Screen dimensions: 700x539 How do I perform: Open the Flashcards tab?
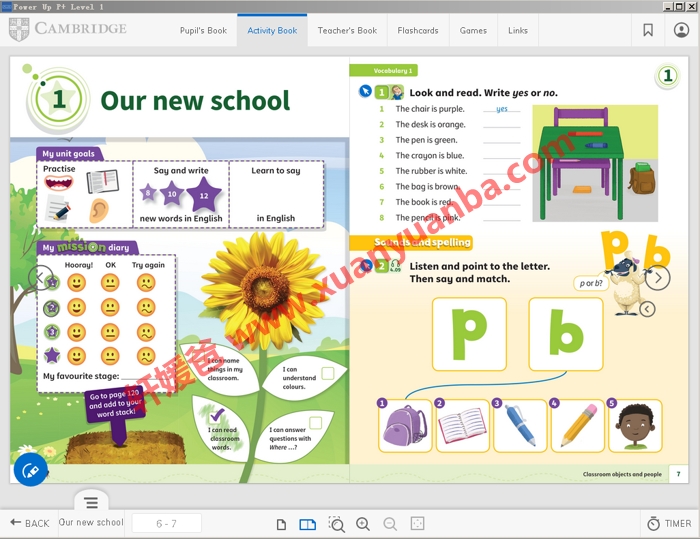(418, 30)
